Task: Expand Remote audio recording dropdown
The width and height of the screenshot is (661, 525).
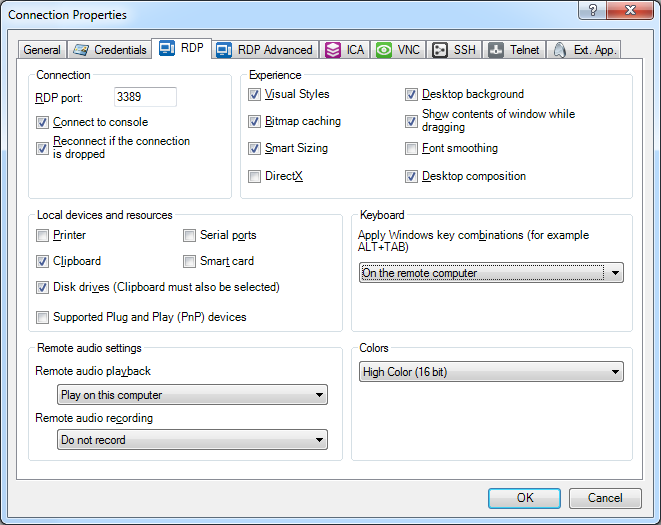Action: (x=192, y=440)
